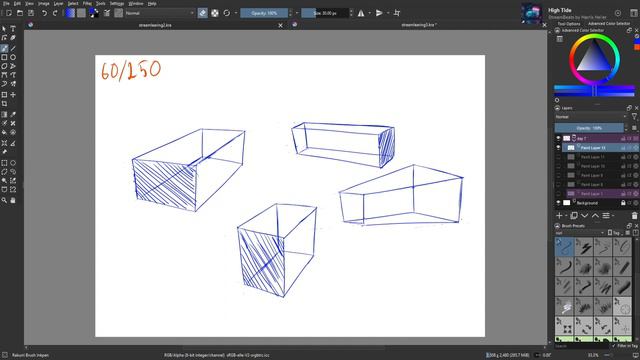This screenshot has height=360, width=640.
Task: Open the brush preset tag dropdown
Action: (580, 233)
